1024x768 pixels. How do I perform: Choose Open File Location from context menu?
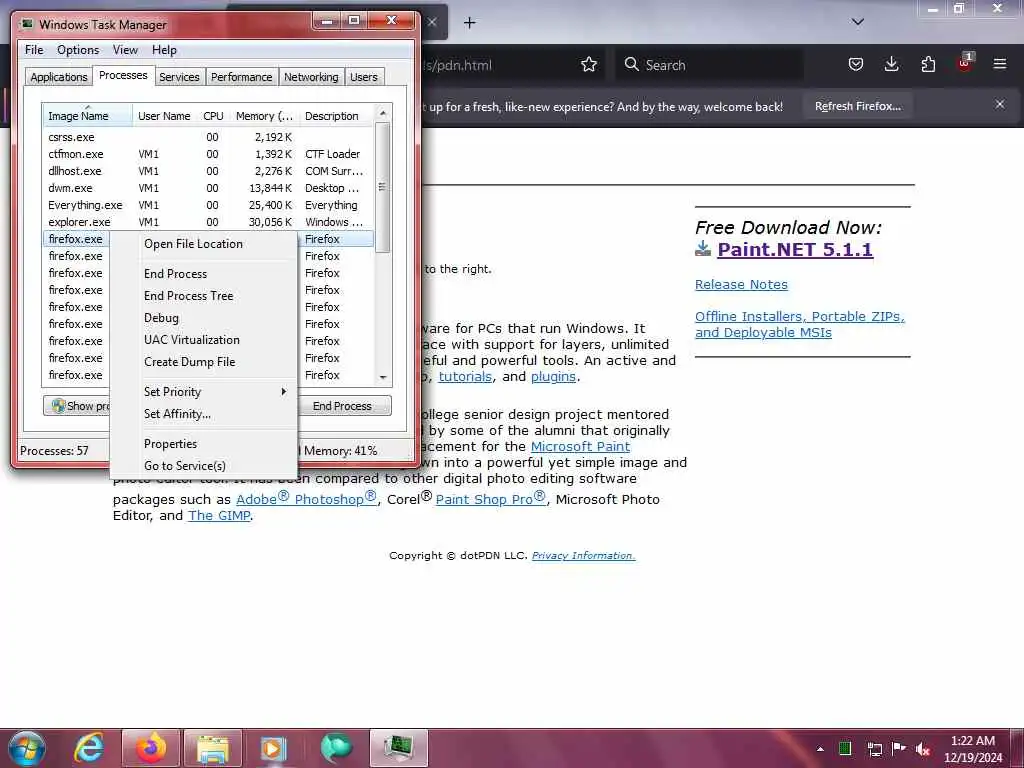pos(204,244)
